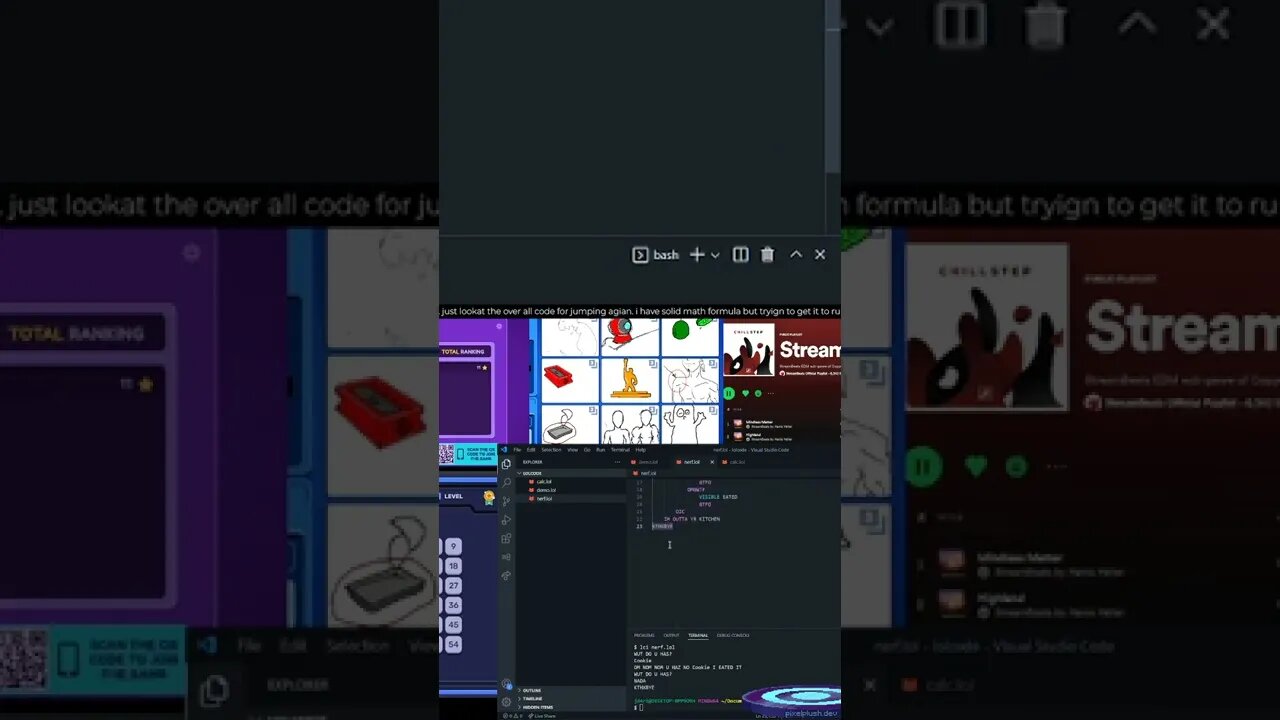Open the View menu
Screen dimensions: 1280x720
573,450
